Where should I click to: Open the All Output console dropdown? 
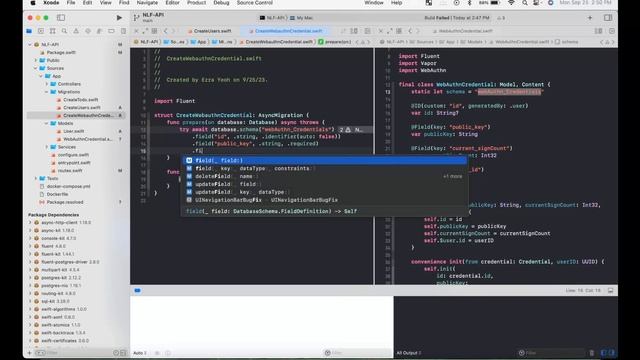[x=409, y=353]
